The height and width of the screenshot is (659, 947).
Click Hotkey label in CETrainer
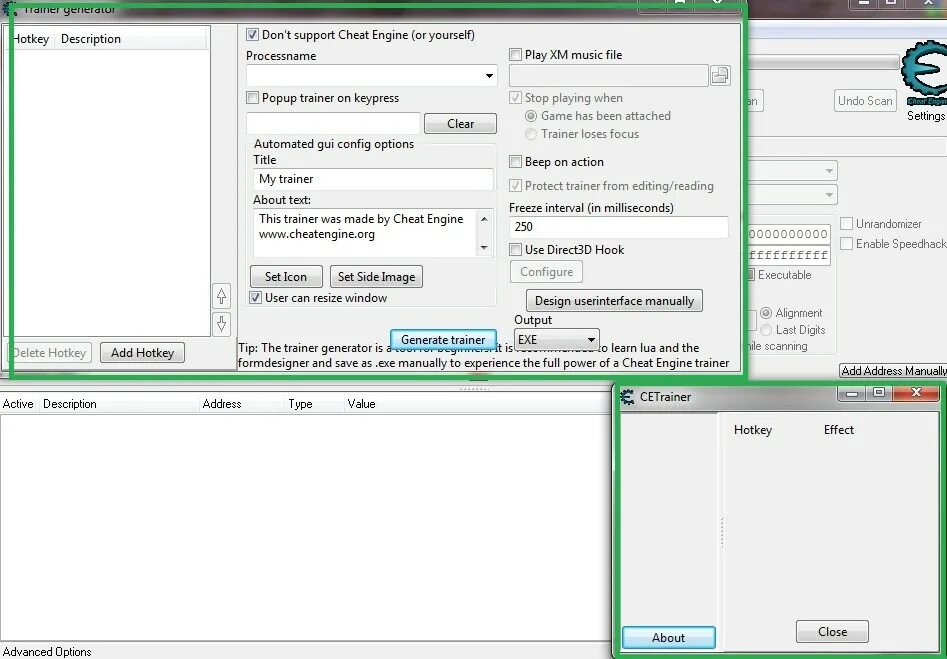pyautogui.click(x=753, y=430)
